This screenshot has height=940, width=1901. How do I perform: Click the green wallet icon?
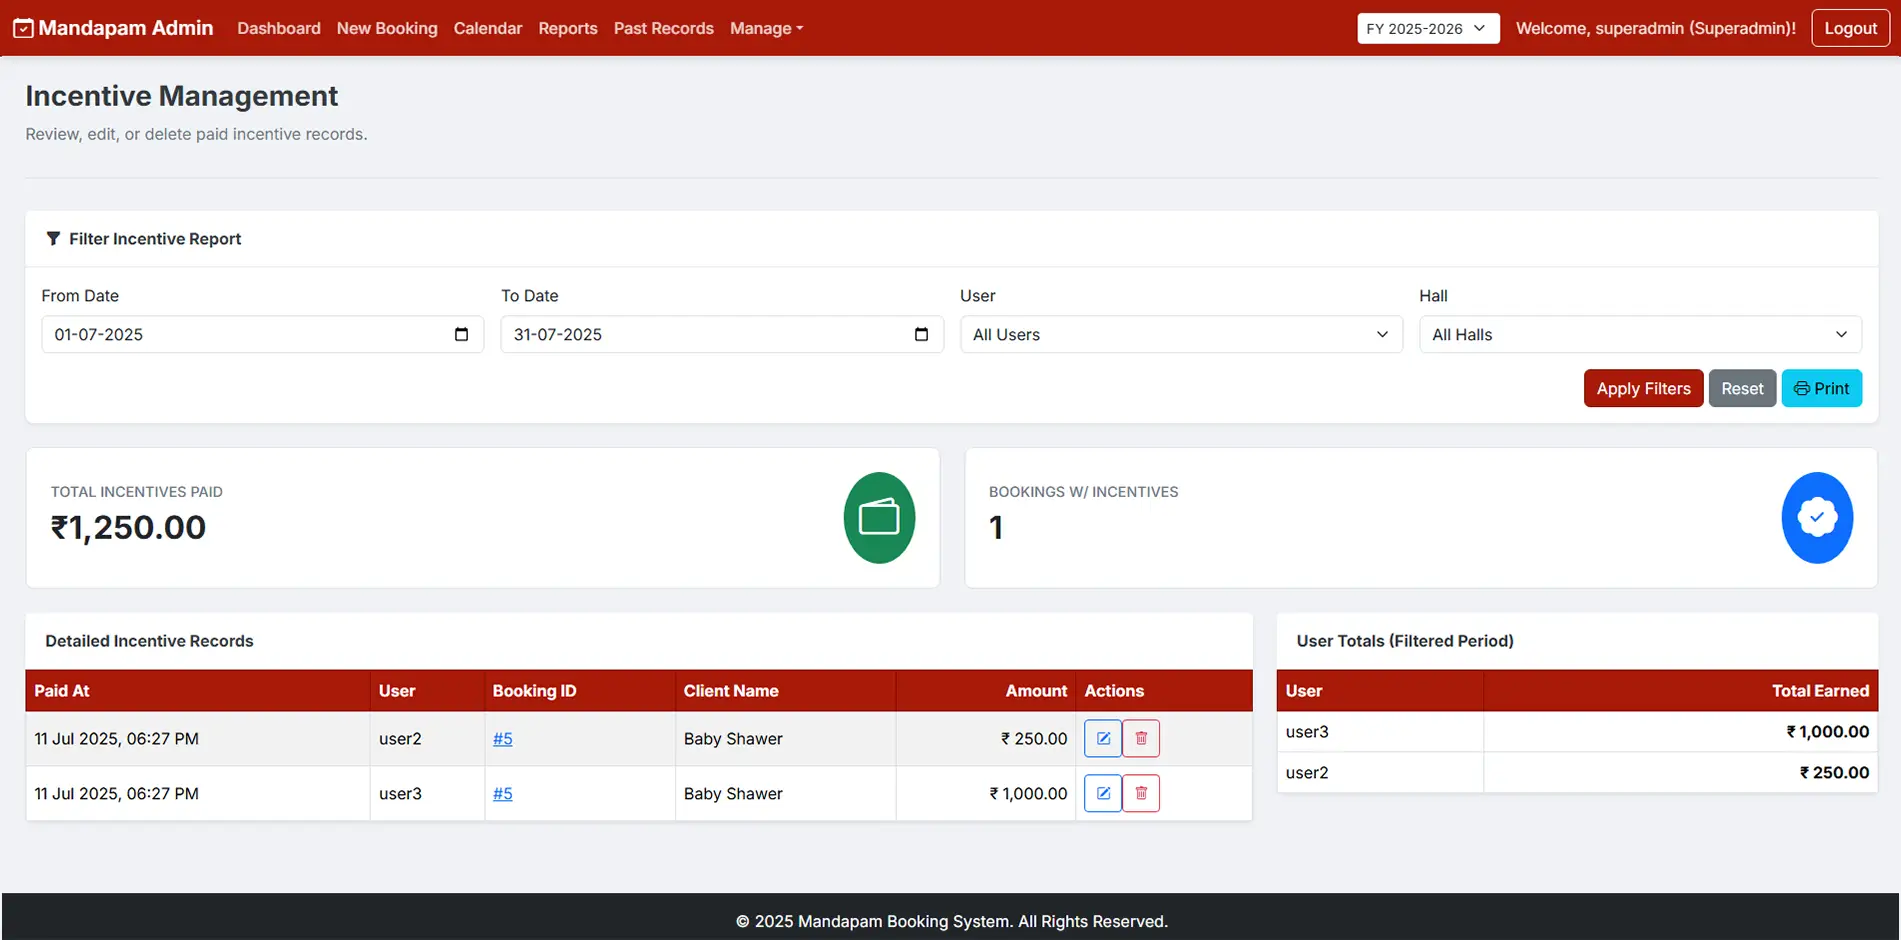(879, 518)
